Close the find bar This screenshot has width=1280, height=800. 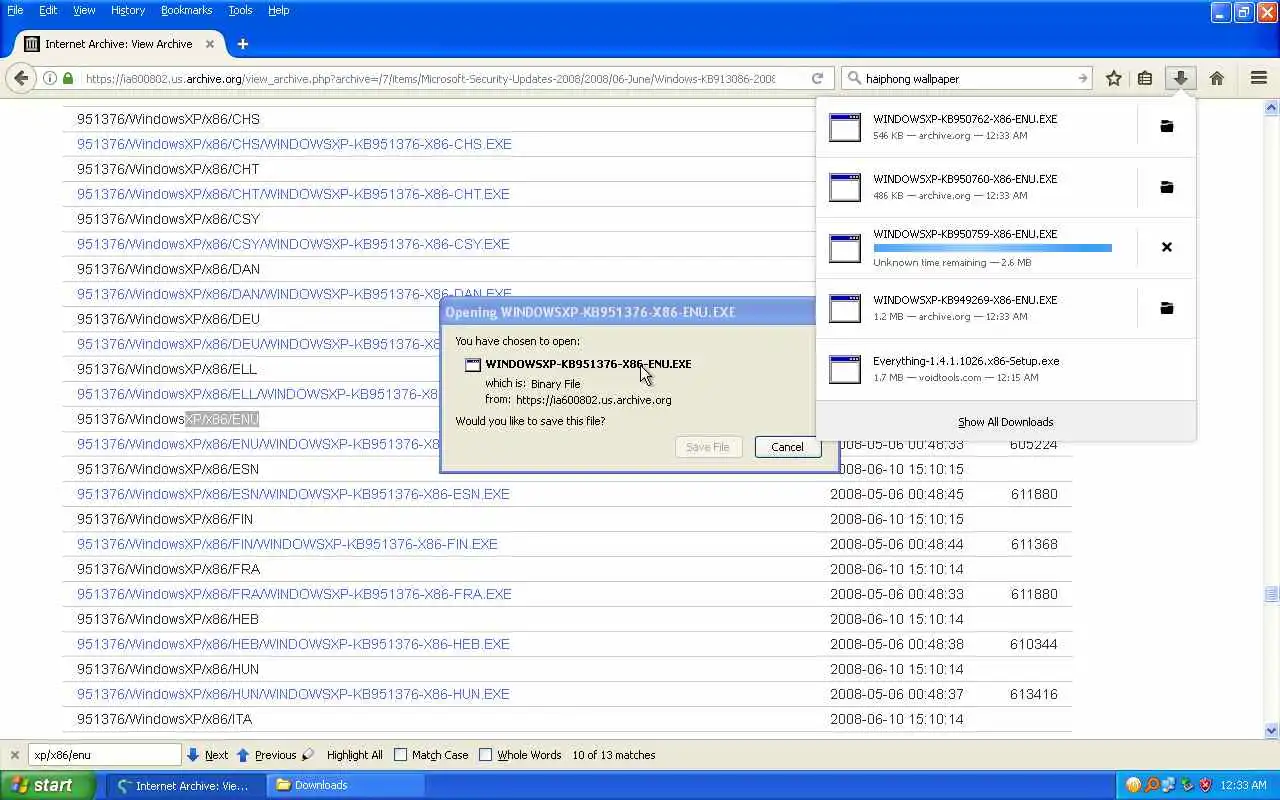pyautogui.click(x=14, y=755)
